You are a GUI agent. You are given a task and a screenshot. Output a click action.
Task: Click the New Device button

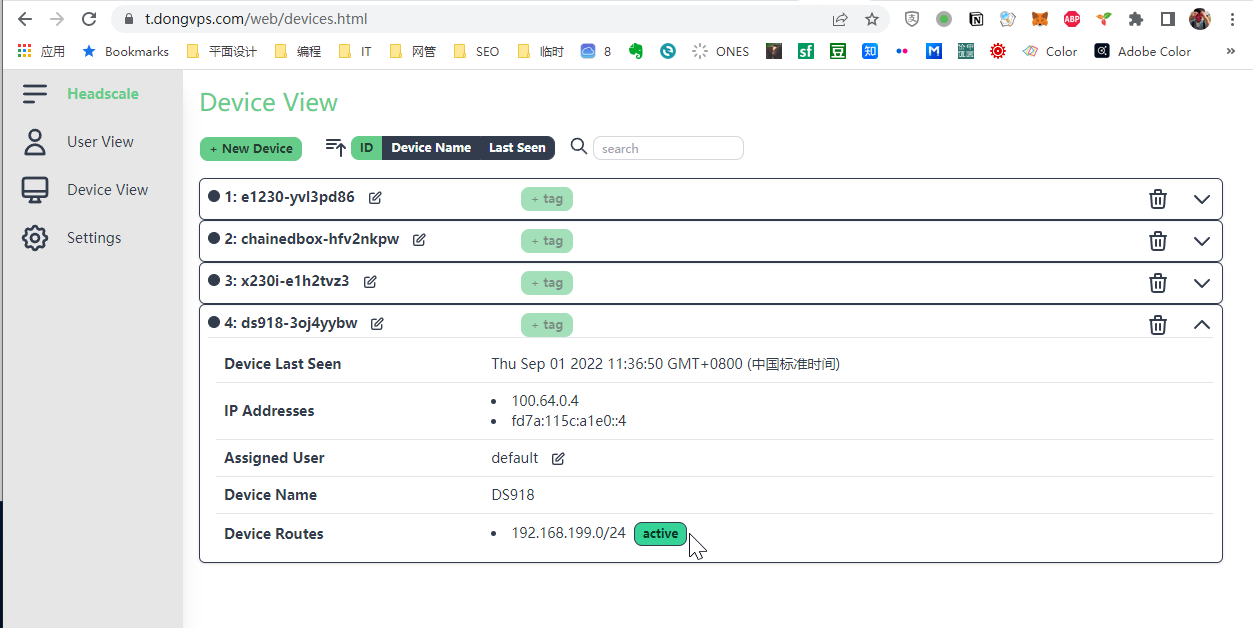coord(251,149)
